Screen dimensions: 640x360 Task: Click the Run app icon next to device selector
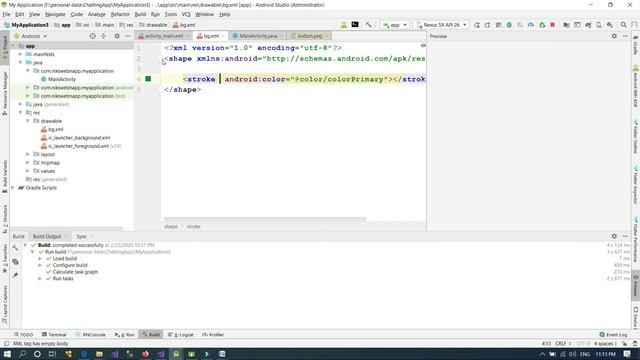pos(477,25)
